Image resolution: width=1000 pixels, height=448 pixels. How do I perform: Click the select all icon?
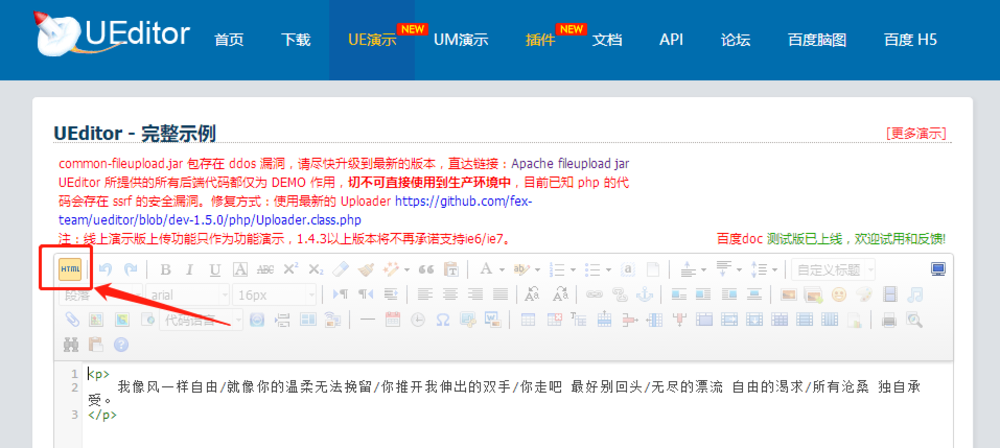(628, 269)
